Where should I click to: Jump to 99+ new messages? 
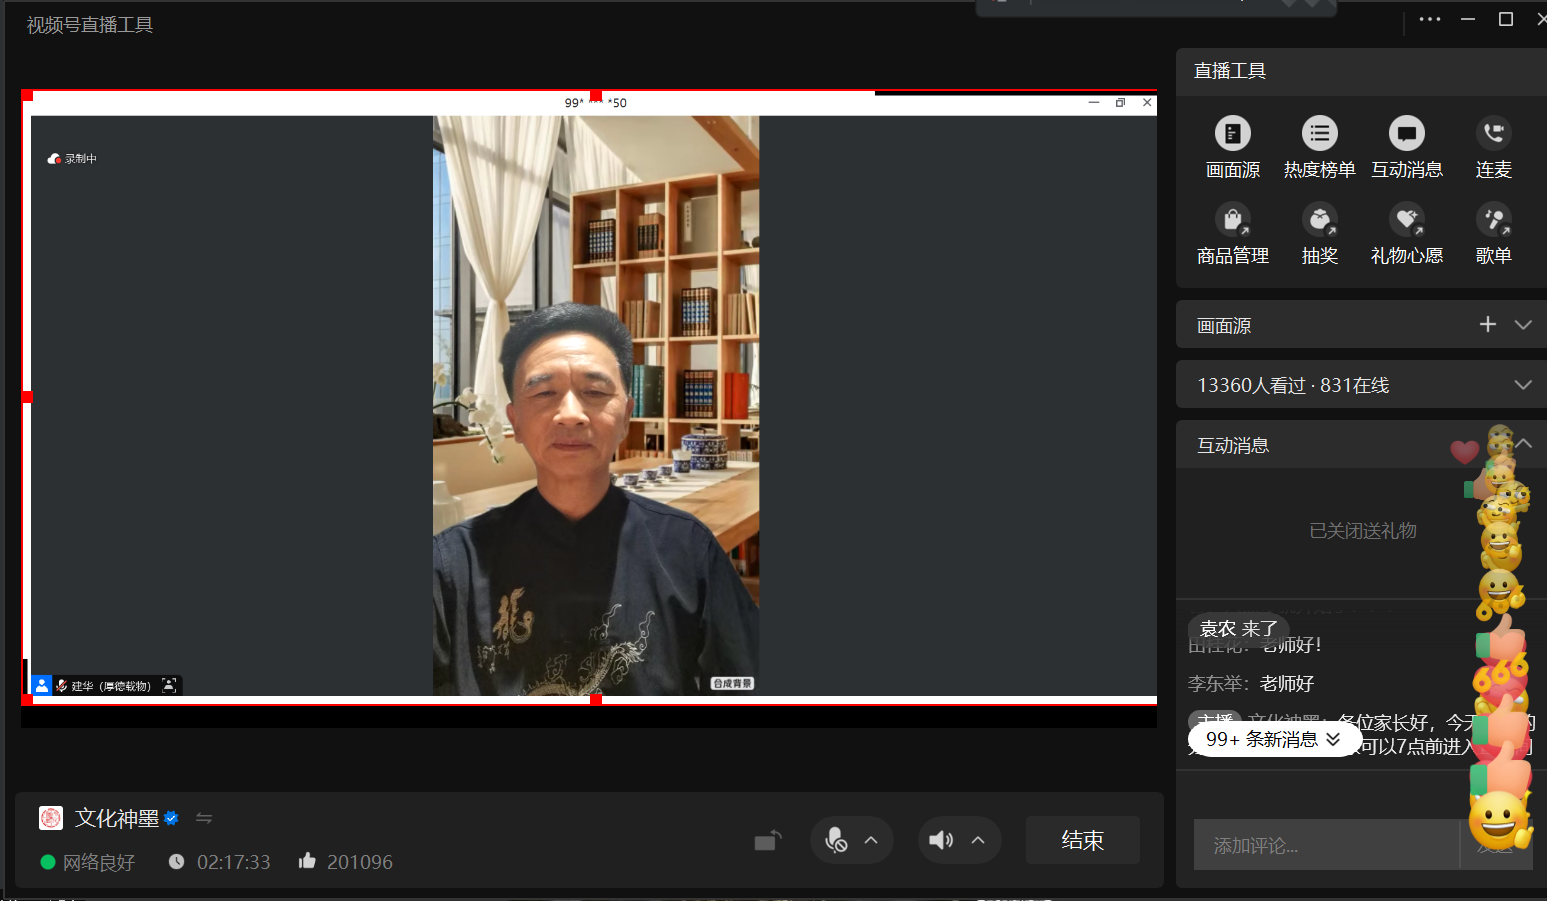[x=1273, y=739]
